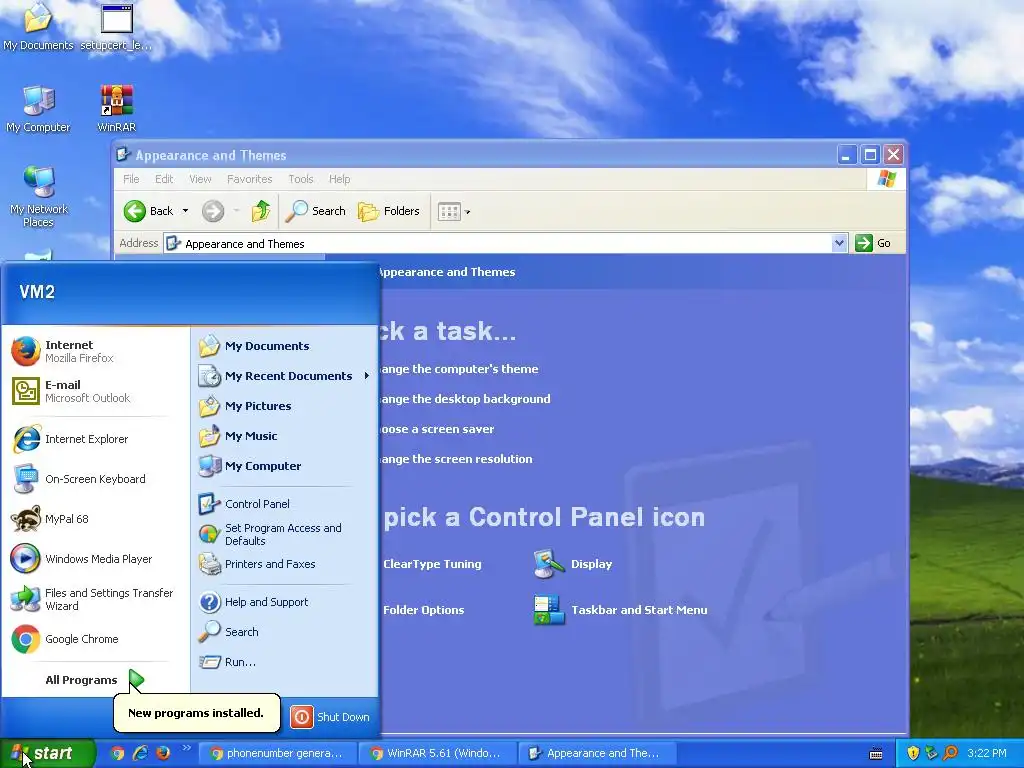The image size is (1024, 768).
Task: Open My Documents in the Start menu
Action: pyautogui.click(x=284, y=345)
